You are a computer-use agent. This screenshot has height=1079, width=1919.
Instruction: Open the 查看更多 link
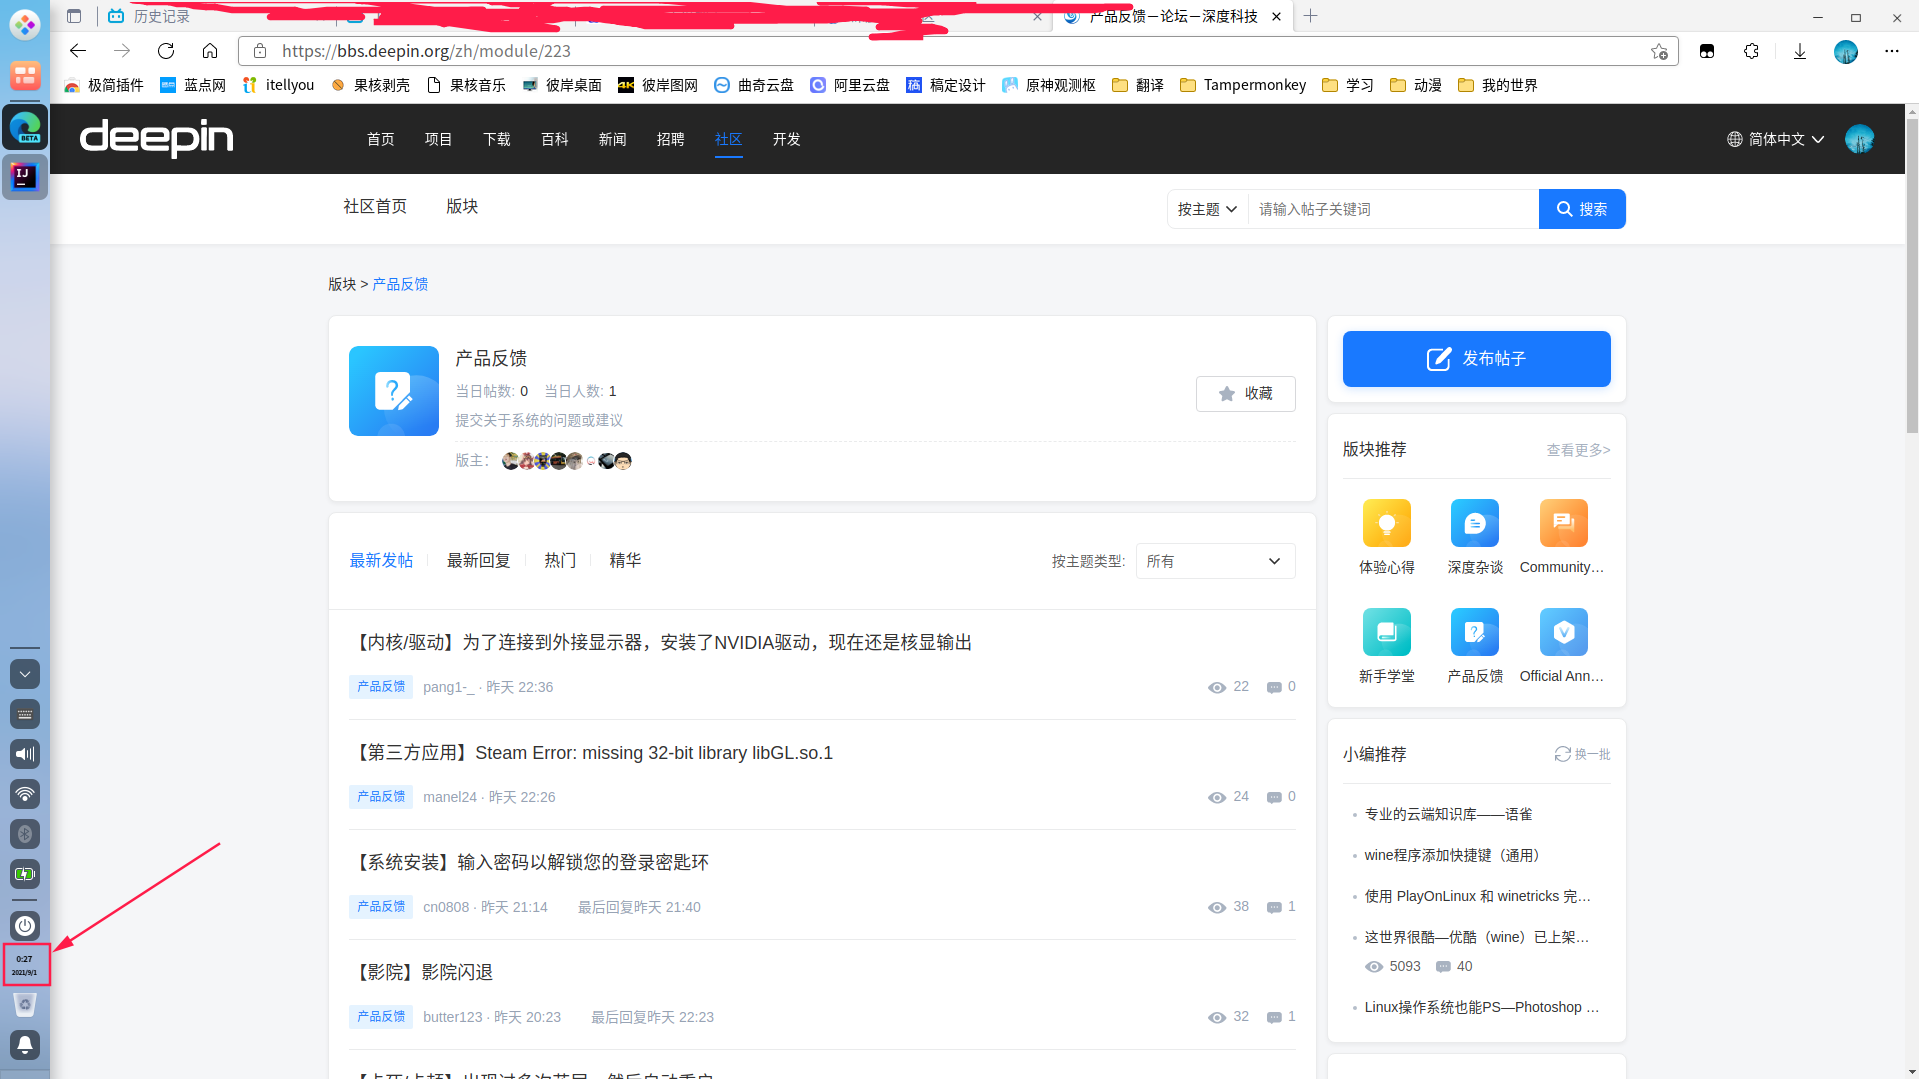click(x=1579, y=450)
